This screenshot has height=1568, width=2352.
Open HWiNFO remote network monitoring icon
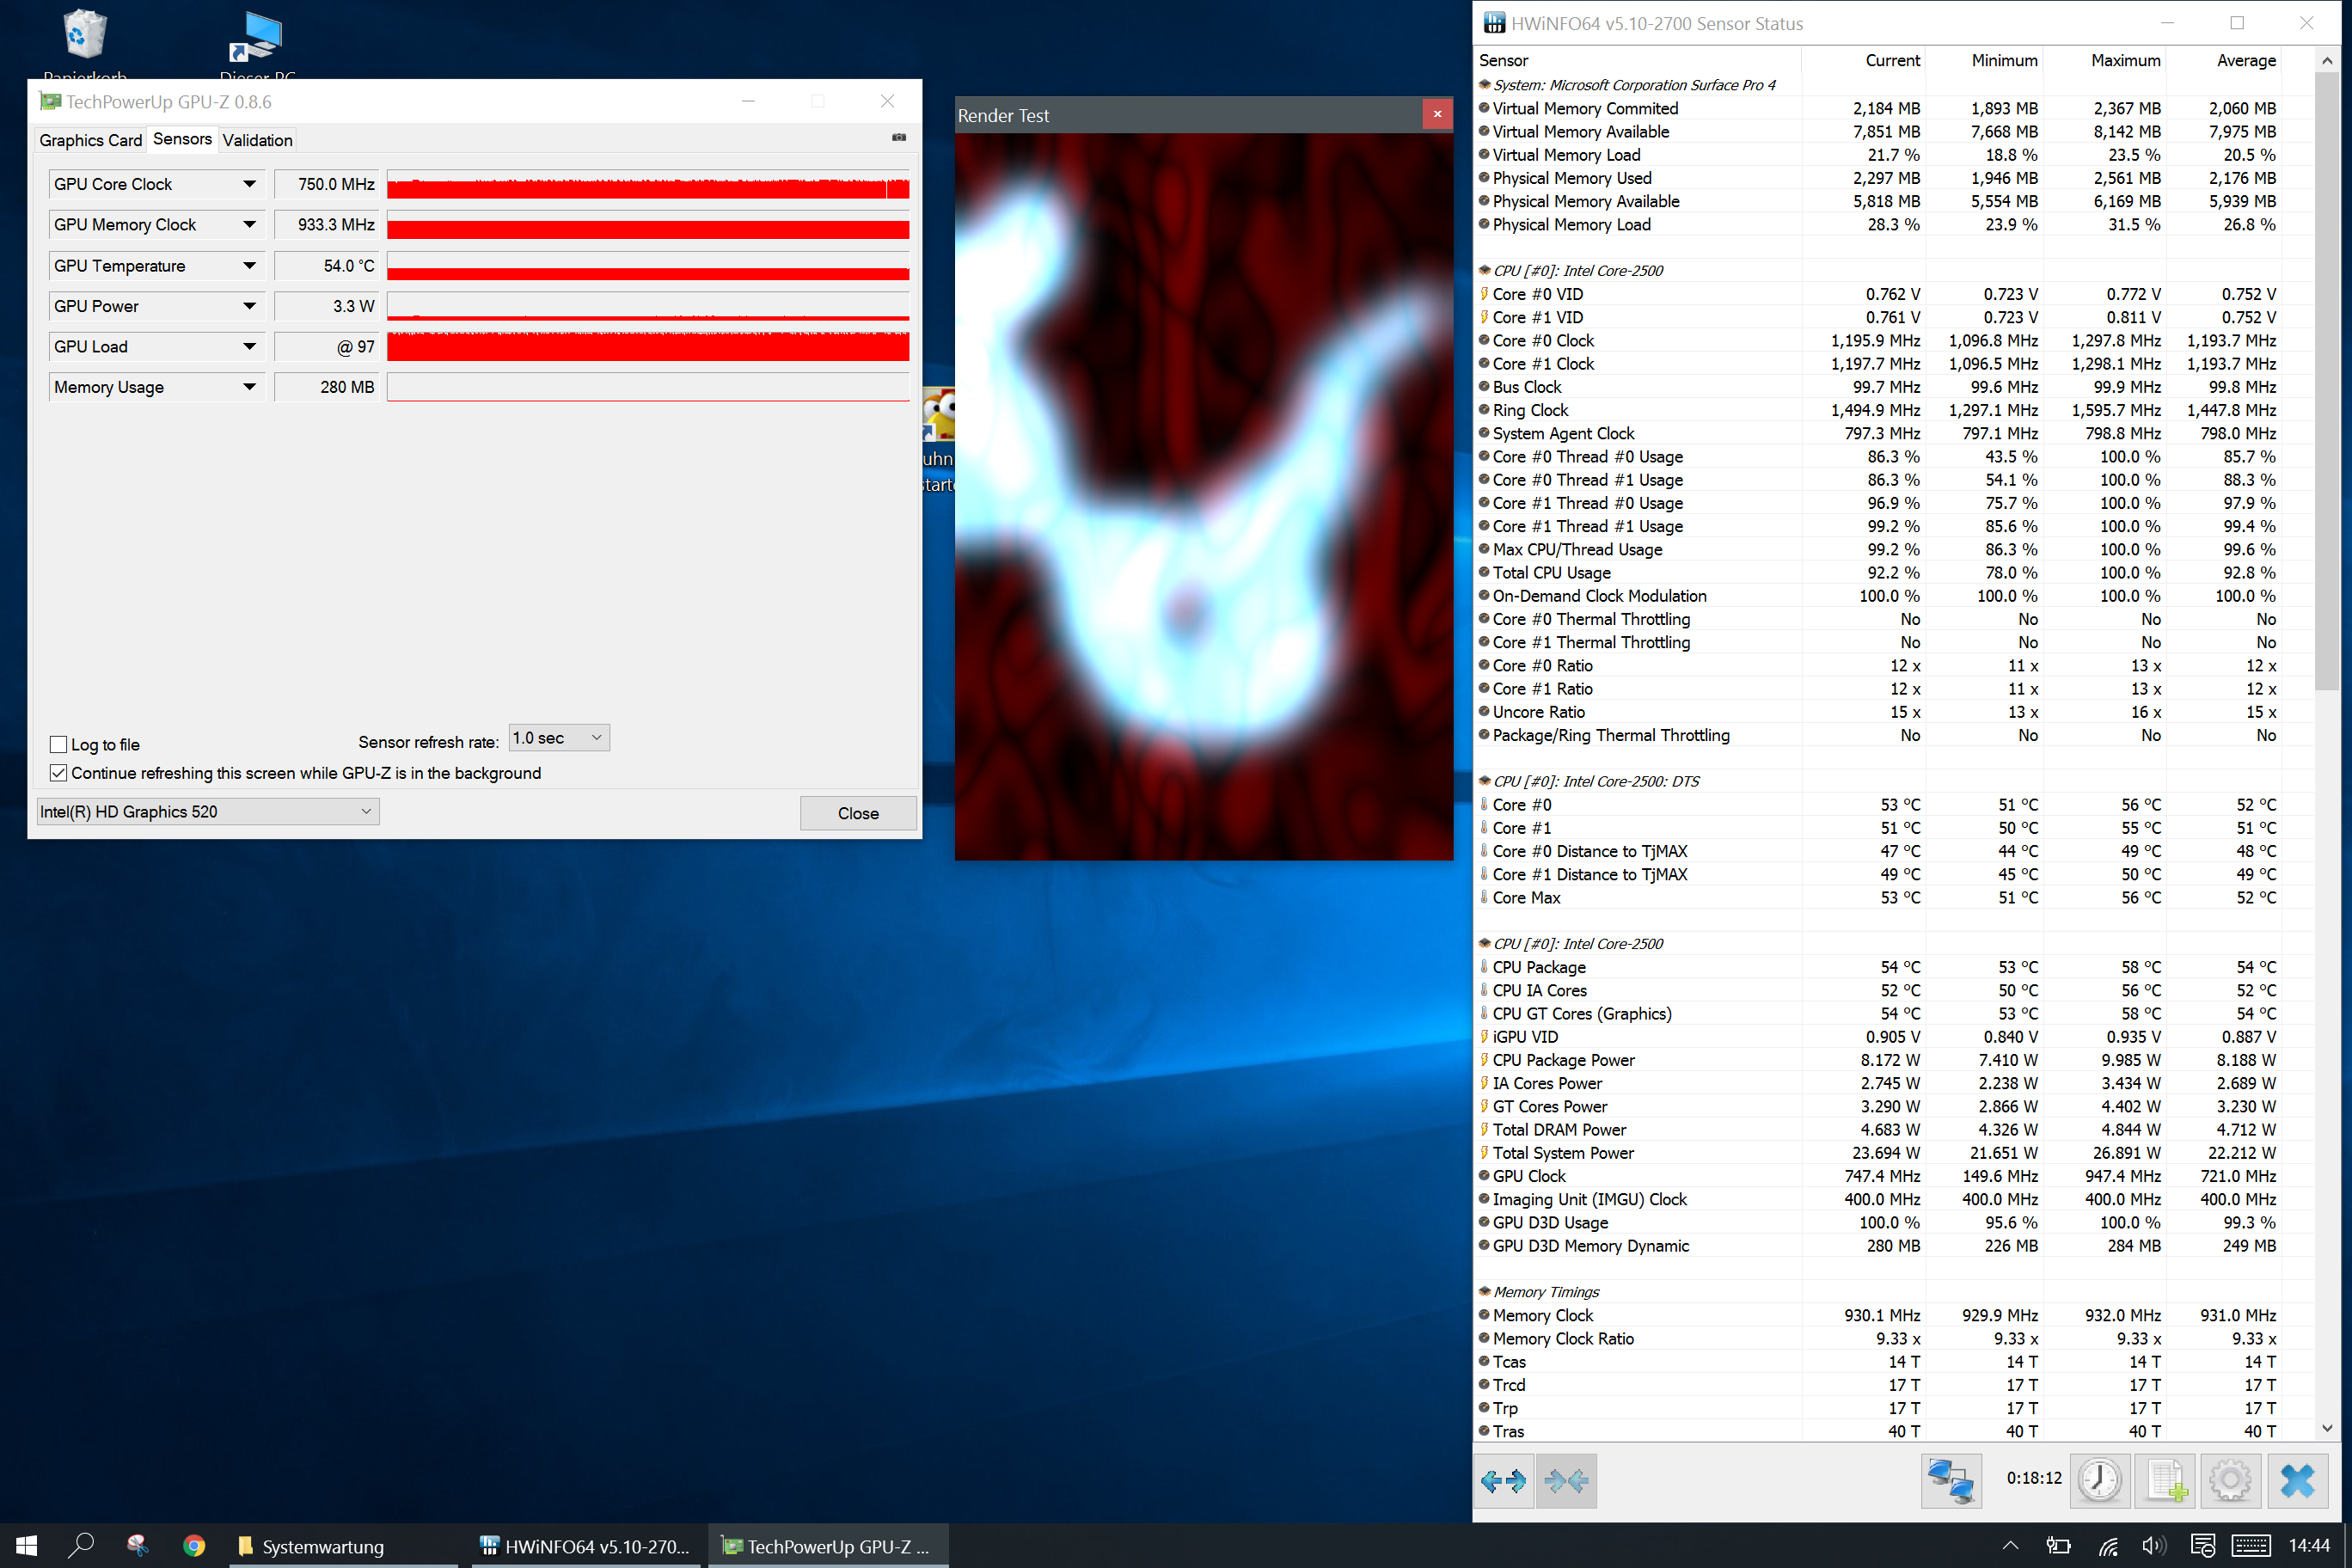point(1950,1481)
